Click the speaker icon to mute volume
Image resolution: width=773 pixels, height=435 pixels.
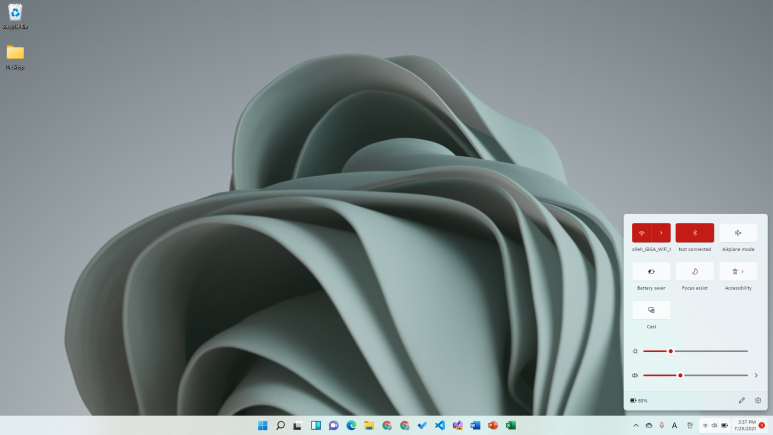635,375
